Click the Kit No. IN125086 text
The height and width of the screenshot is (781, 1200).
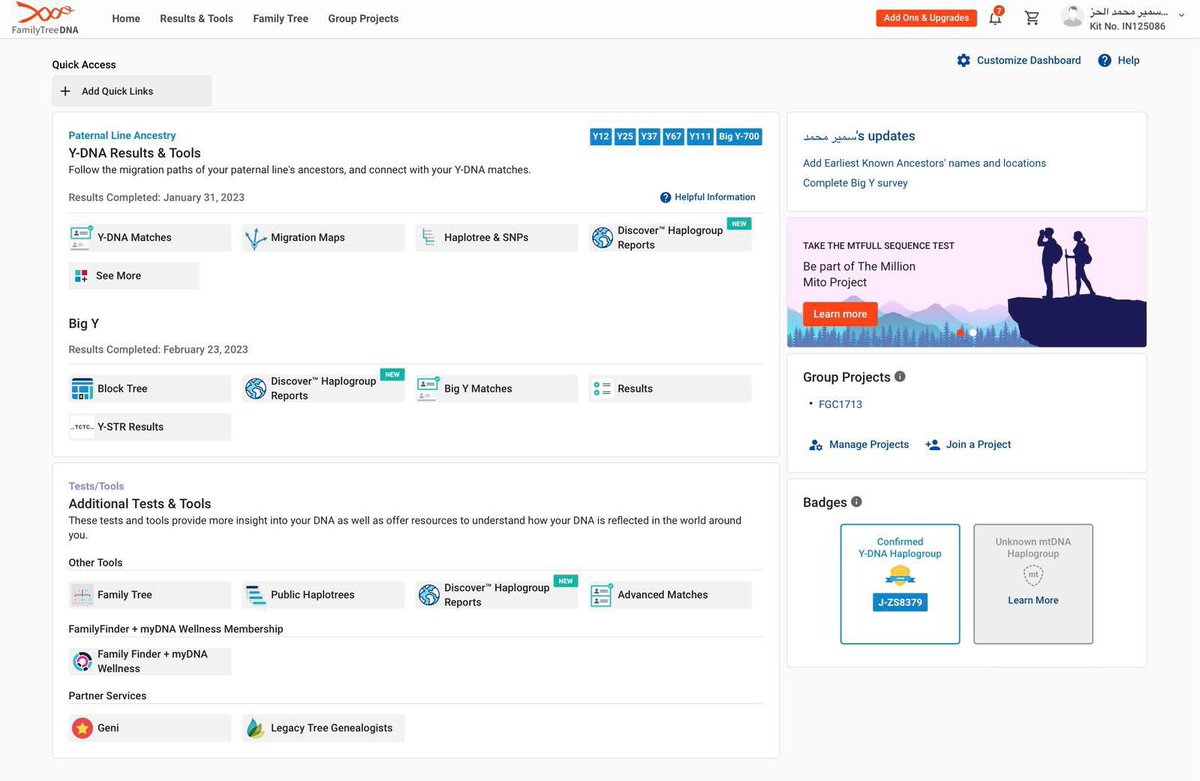tap(1127, 26)
